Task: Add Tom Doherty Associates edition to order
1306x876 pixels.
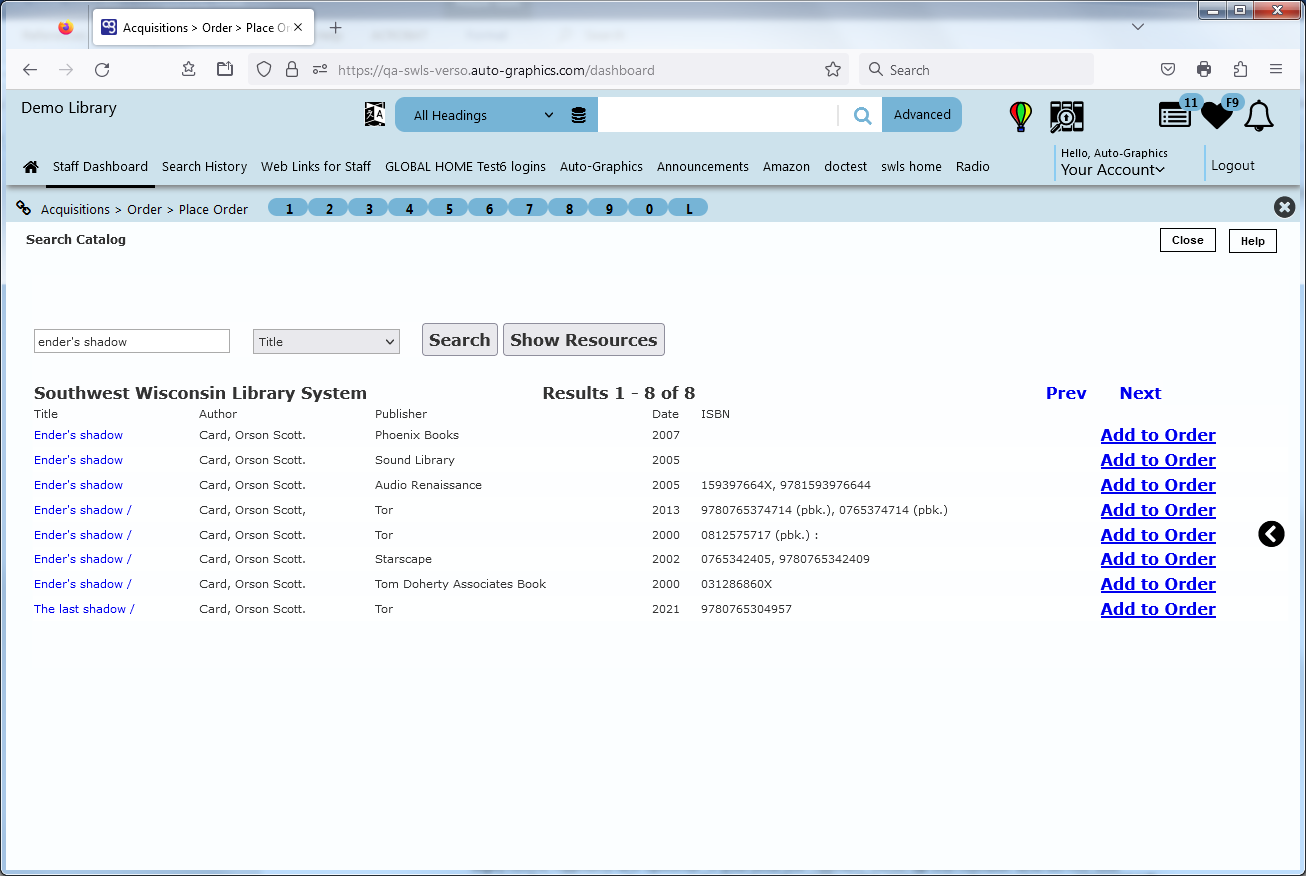Action: point(1158,584)
